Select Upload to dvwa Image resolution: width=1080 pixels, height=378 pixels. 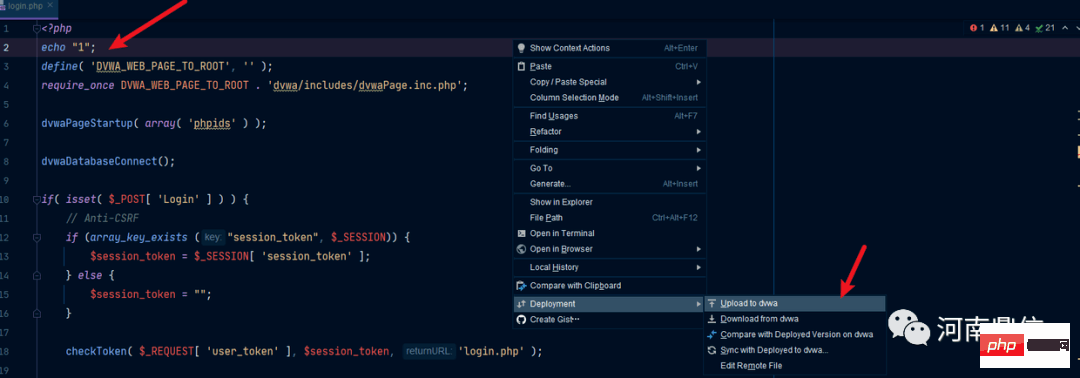pos(795,304)
